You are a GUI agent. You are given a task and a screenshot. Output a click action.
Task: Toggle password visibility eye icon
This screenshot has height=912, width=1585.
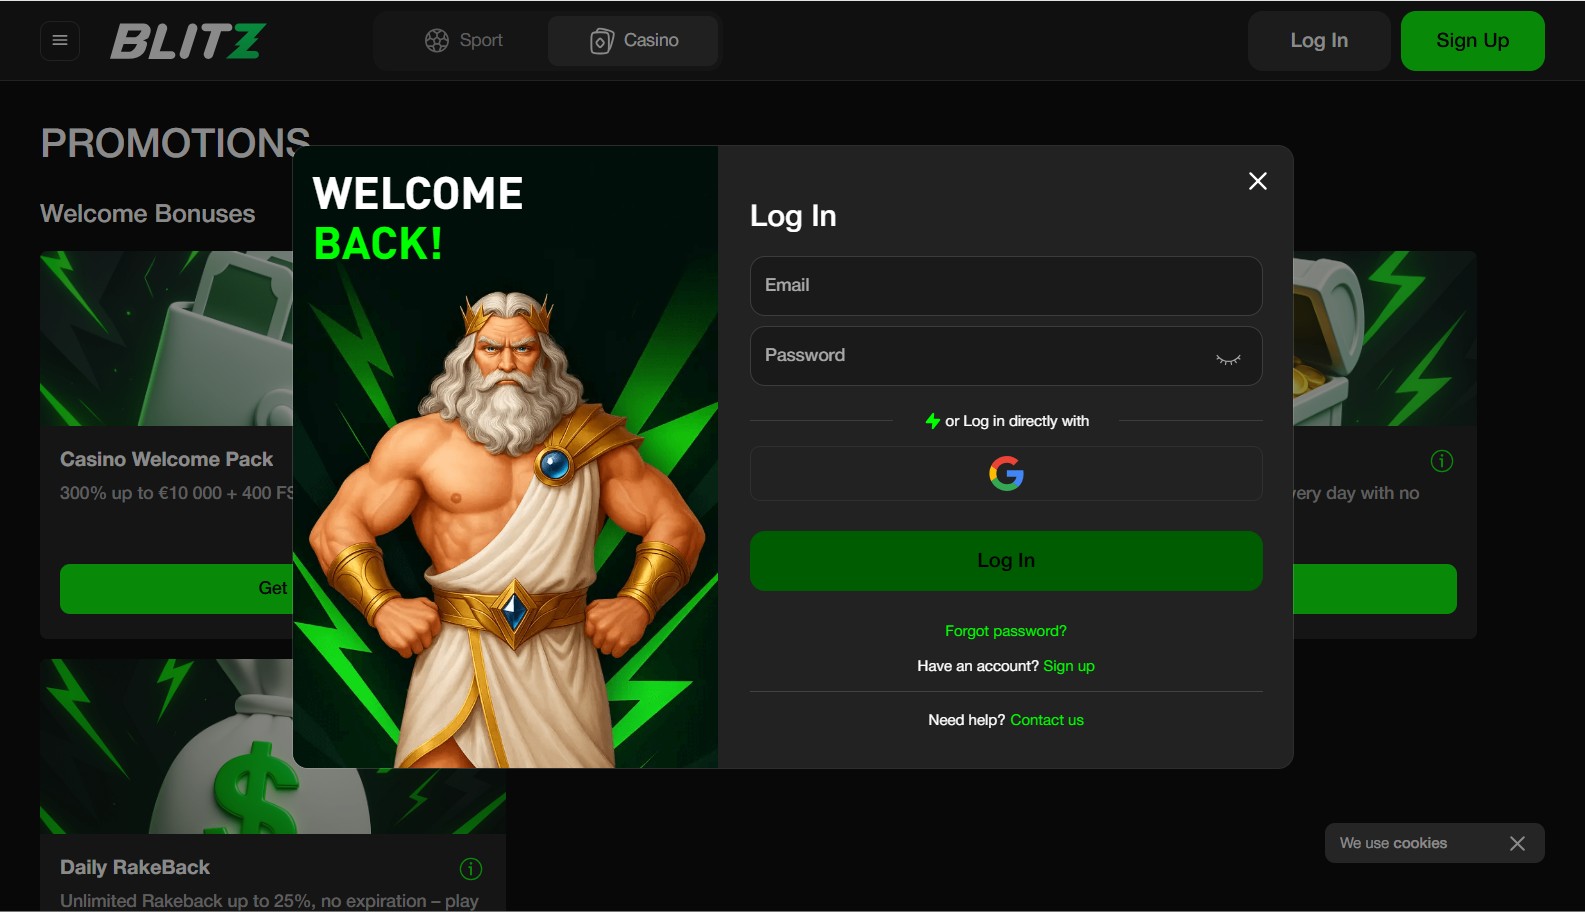[1228, 359]
